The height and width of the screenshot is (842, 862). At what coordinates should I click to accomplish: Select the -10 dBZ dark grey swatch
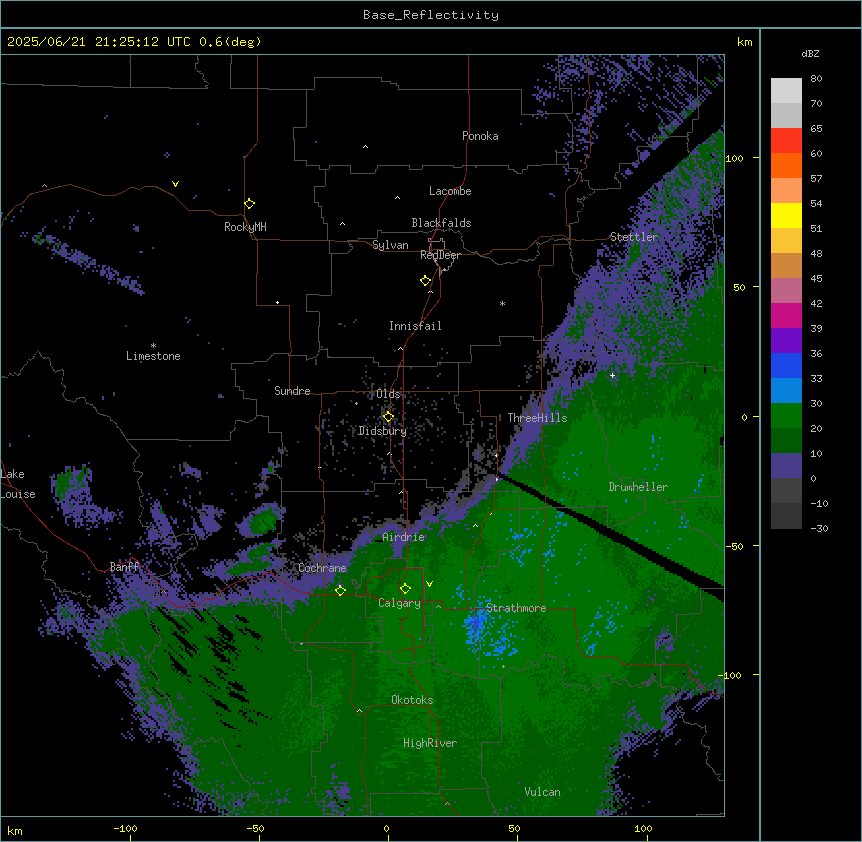pos(786,516)
